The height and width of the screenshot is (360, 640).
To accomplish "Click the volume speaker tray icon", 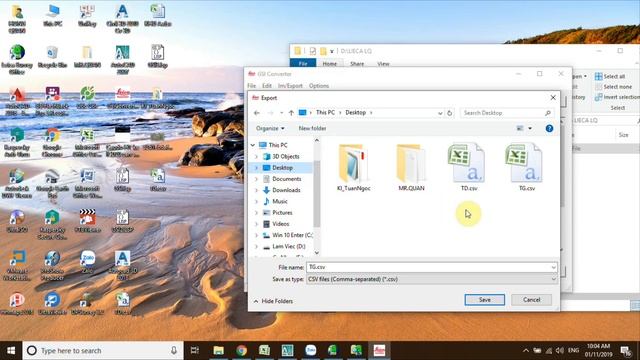I will (x=560, y=351).
